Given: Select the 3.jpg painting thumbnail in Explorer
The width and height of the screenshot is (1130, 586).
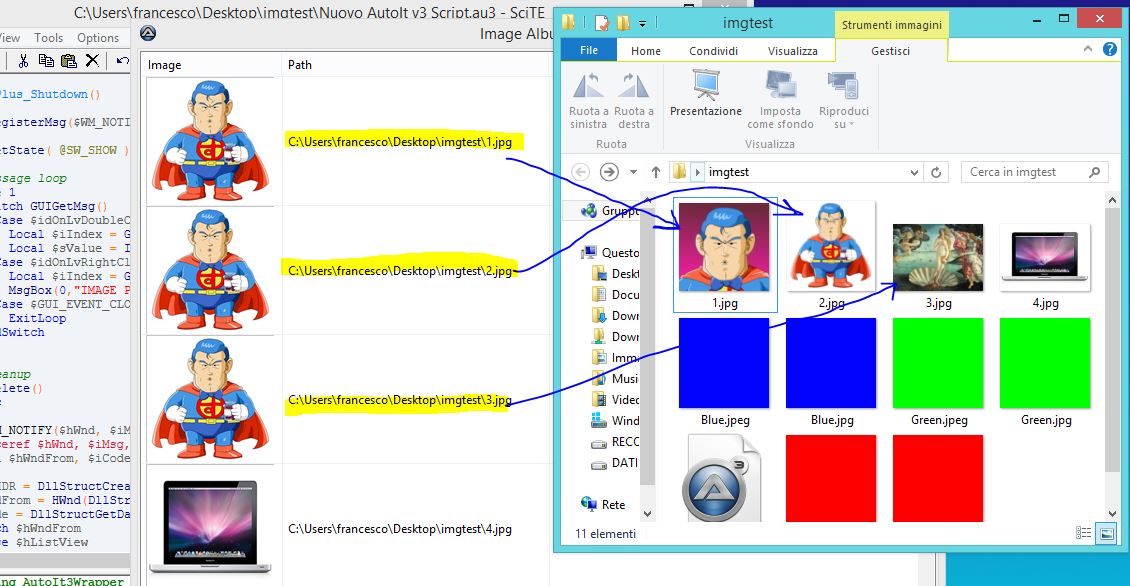Looking at the screenshot, I should [938, 257].
